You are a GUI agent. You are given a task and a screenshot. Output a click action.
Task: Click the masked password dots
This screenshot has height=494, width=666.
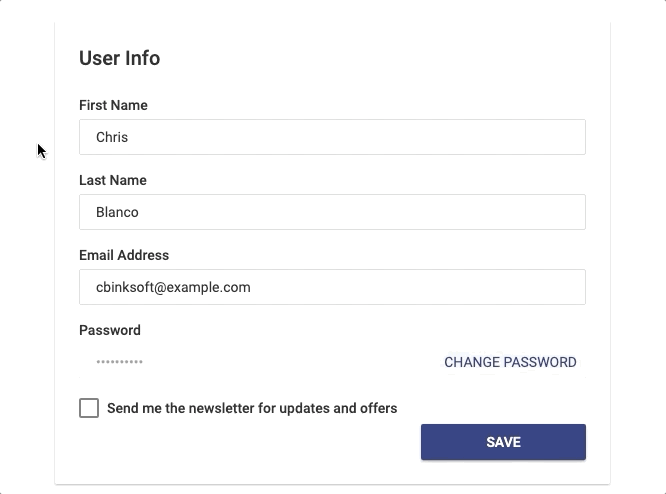(119, 362)
